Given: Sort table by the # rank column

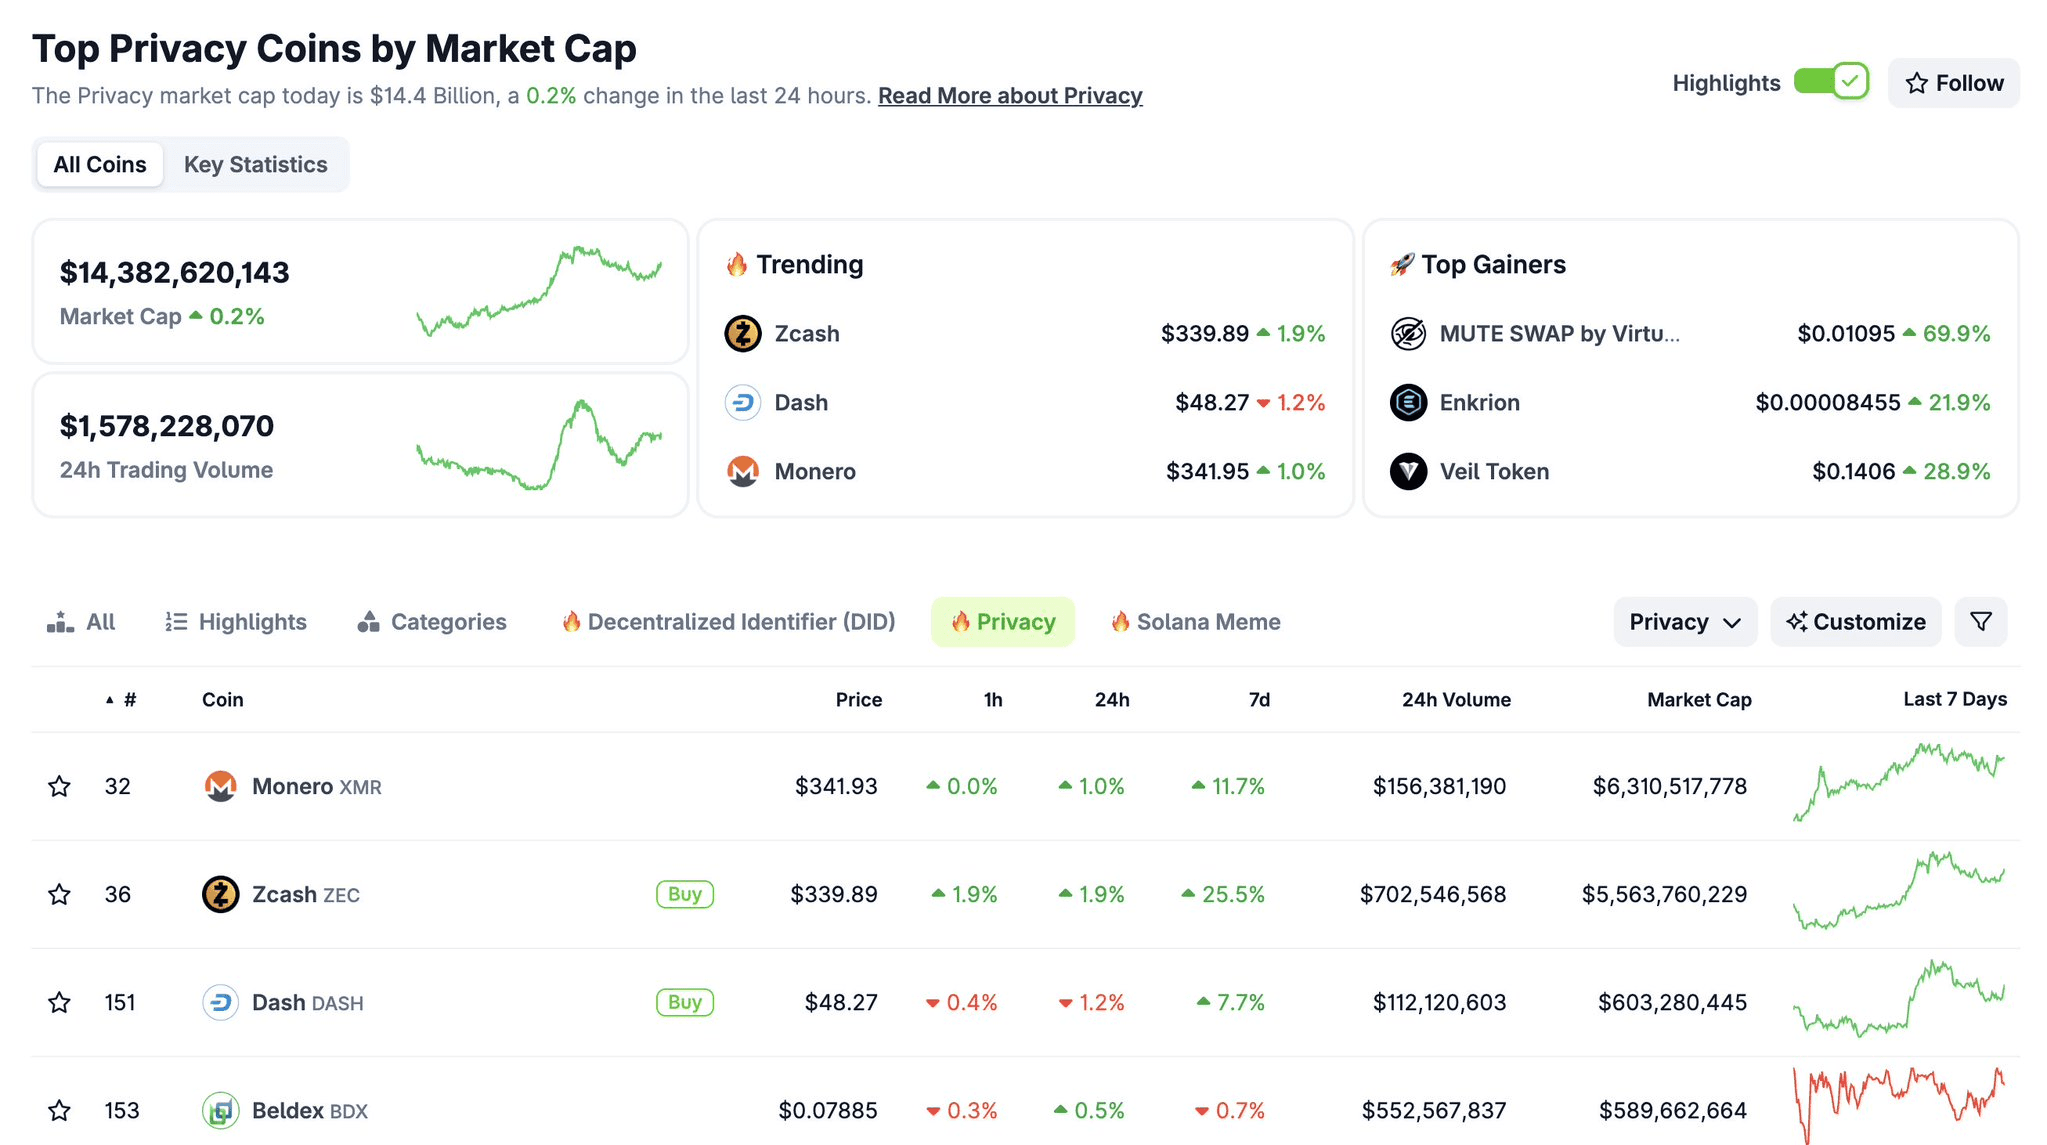Looking at the screenshot, I should (x=129, y=700).
